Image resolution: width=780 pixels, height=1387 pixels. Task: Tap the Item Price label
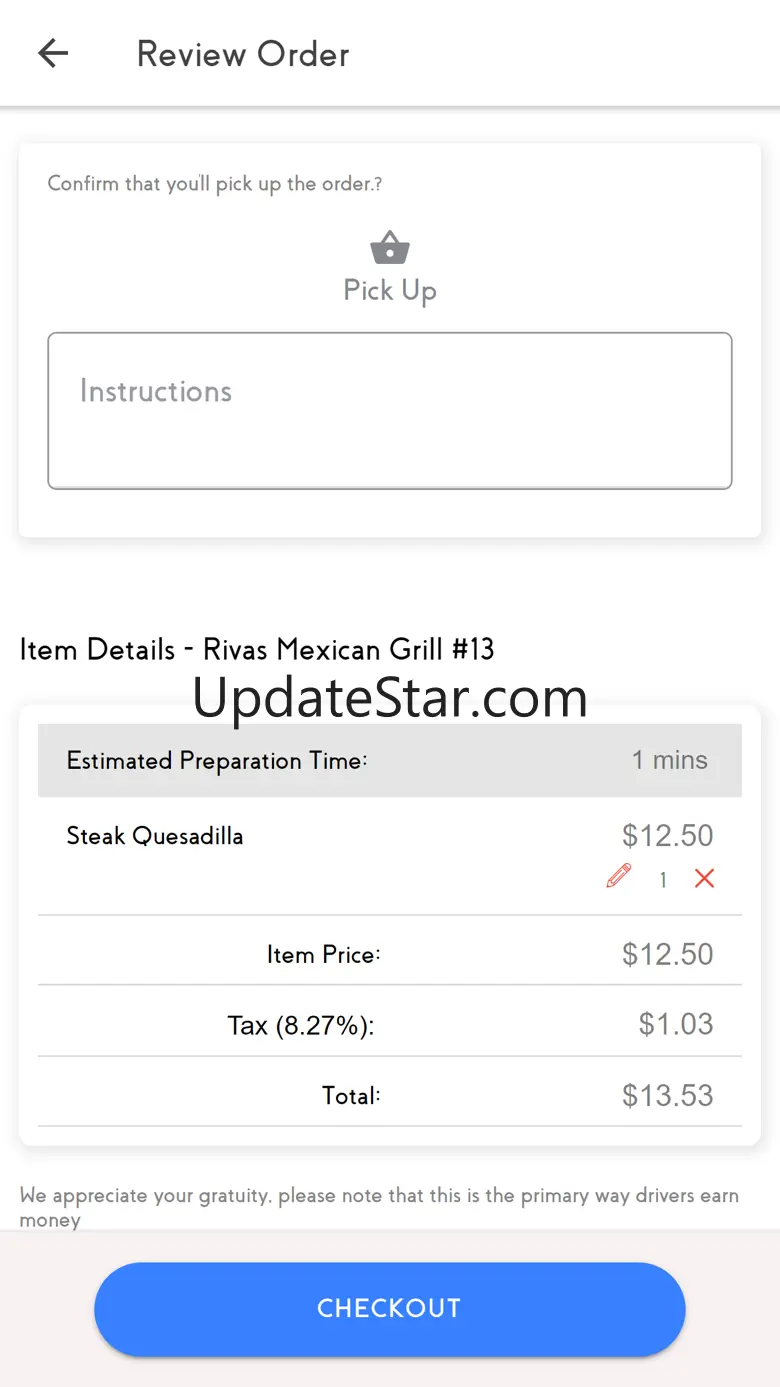[323, 955]
